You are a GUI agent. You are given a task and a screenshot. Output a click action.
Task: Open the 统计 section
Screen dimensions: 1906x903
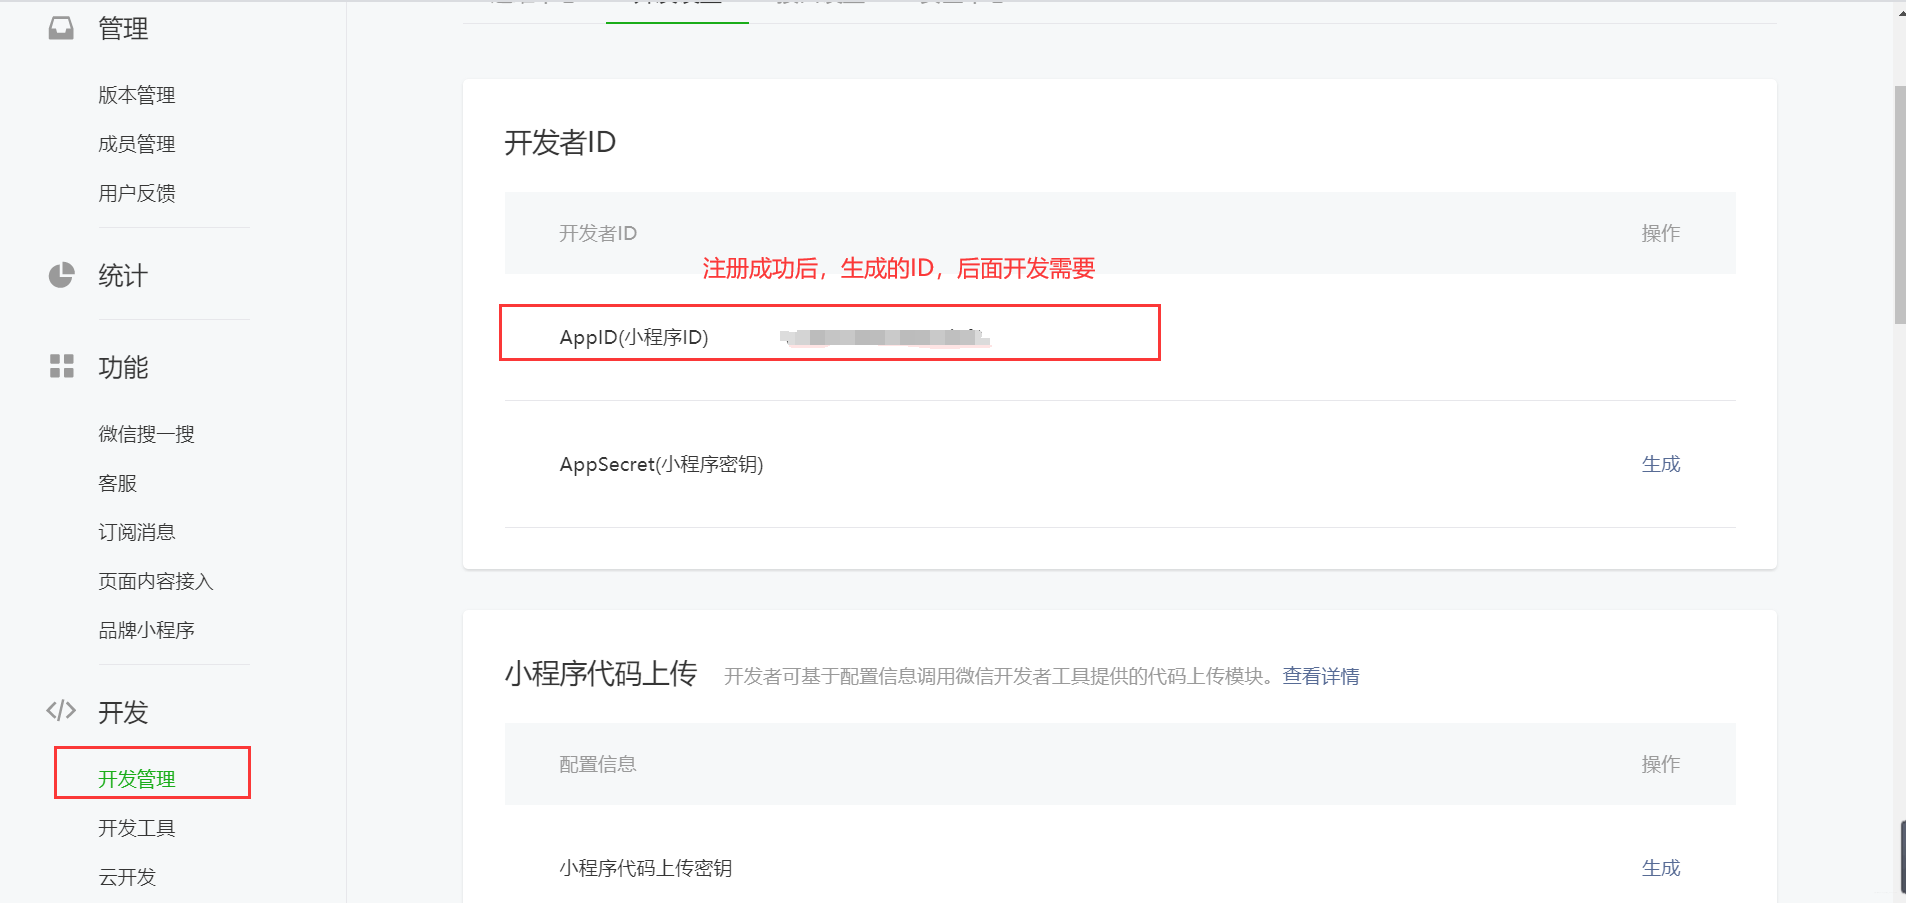pos(123,276)
